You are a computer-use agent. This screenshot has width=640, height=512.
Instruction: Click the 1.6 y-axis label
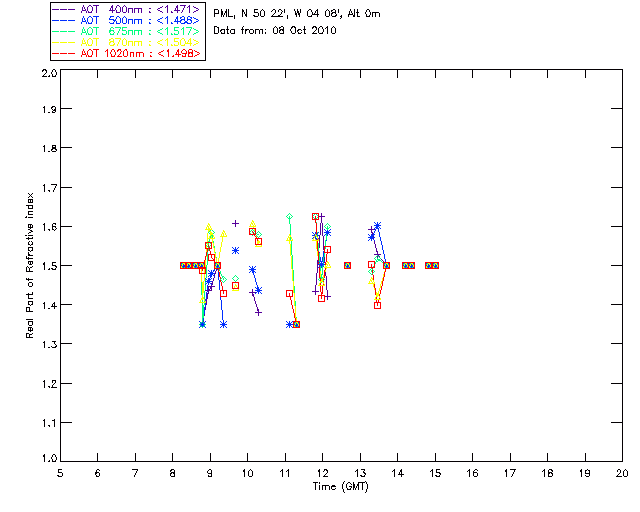coord(49,227)
